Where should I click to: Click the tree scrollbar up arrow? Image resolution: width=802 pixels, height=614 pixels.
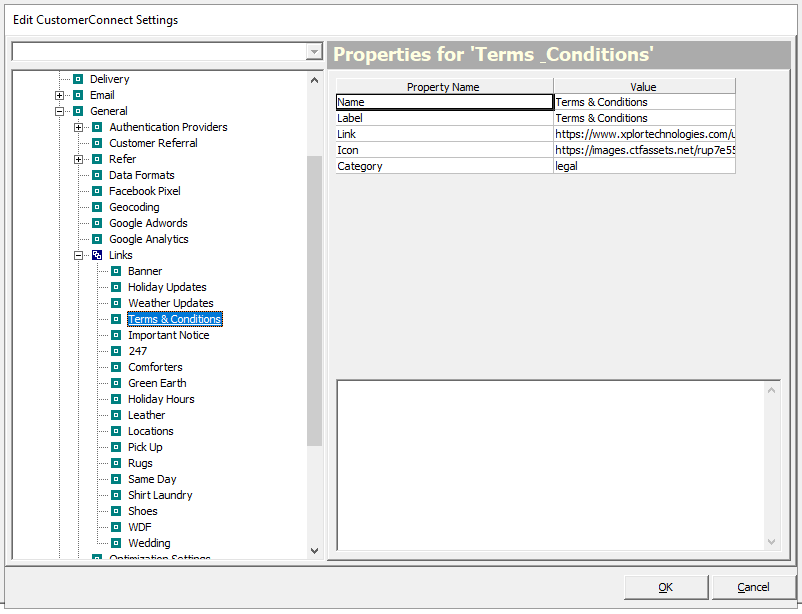pos(315,80)
